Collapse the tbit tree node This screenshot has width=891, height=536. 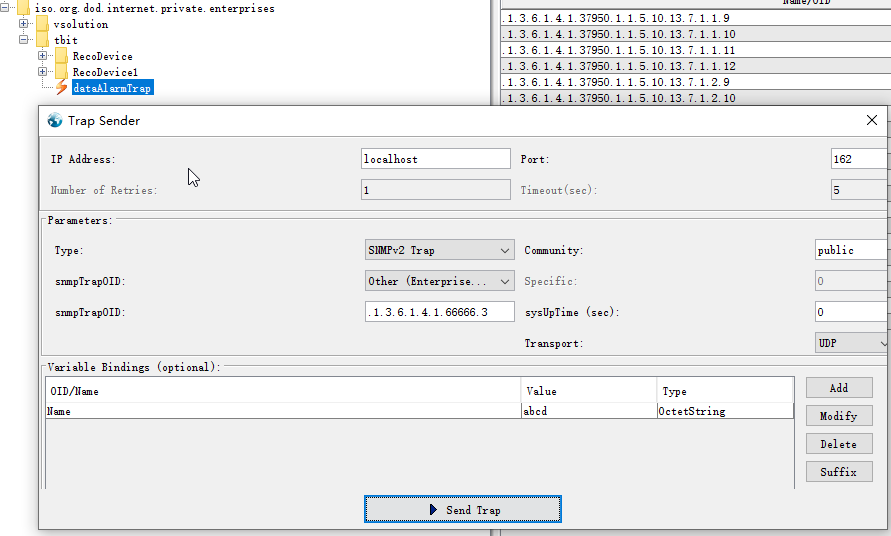click(x=23, y=40)
